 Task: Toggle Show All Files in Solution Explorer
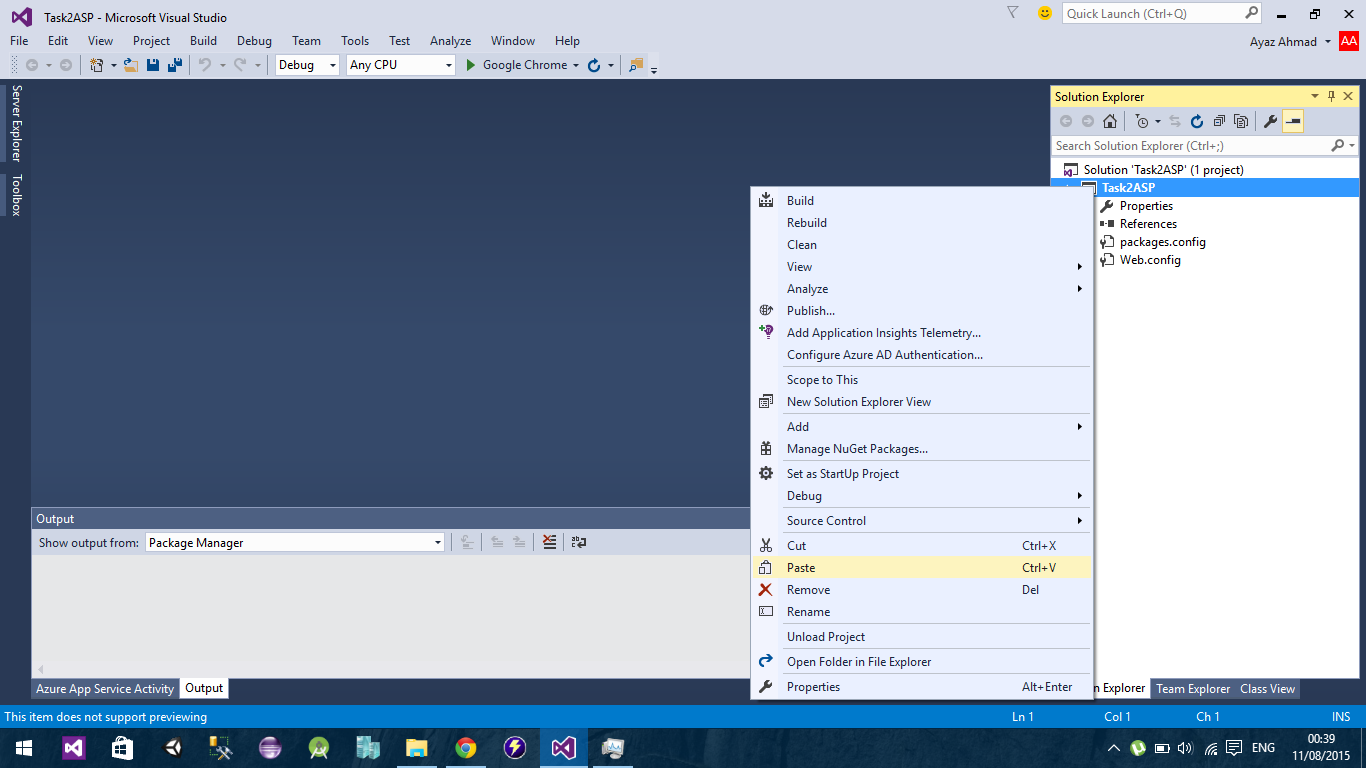(x=1241, y=122)
